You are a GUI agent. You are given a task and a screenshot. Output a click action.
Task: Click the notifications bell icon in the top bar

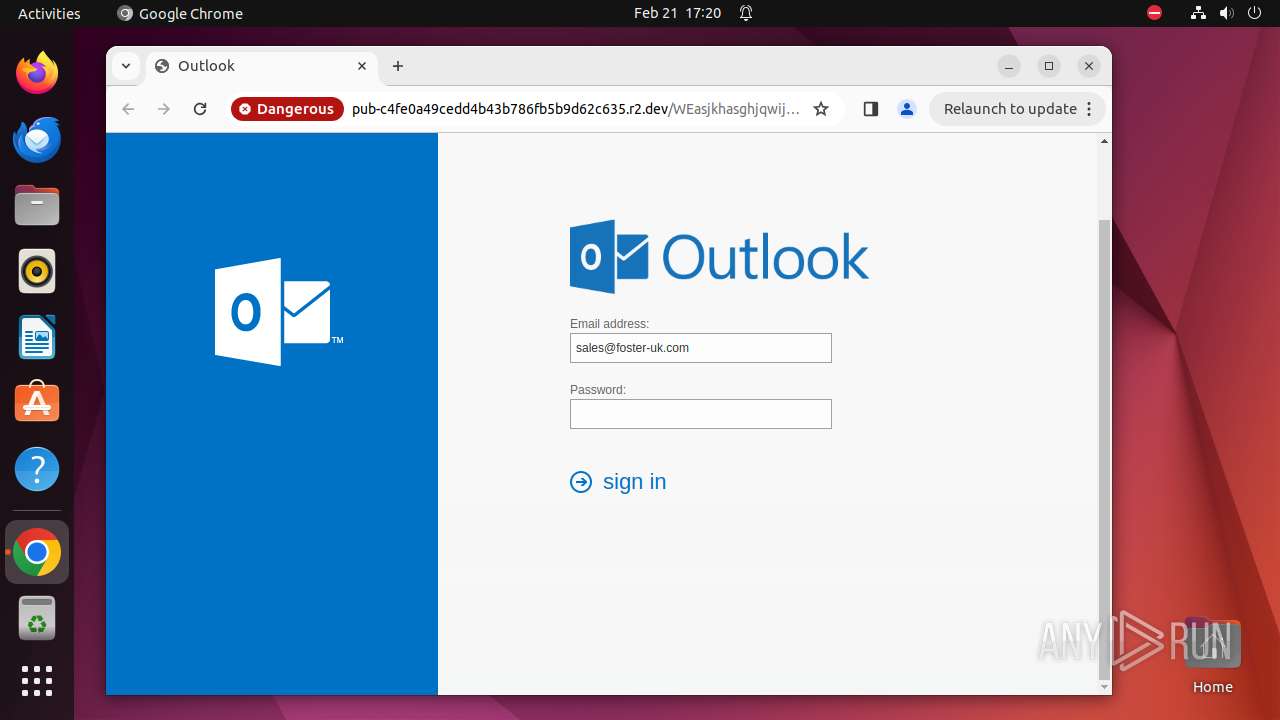coord(746,13)
